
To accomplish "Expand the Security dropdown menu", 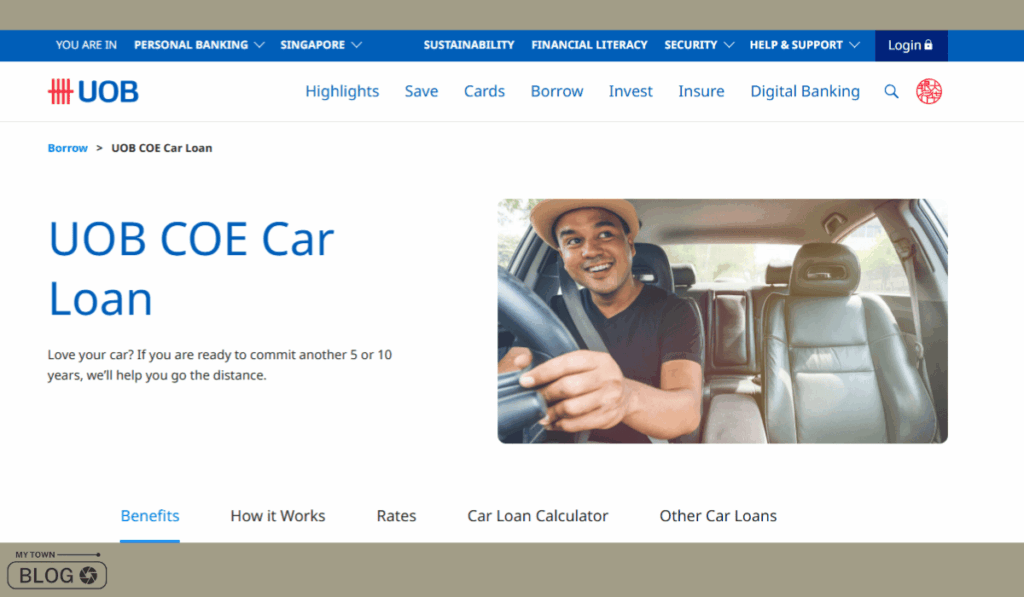I will coord(699,45).
